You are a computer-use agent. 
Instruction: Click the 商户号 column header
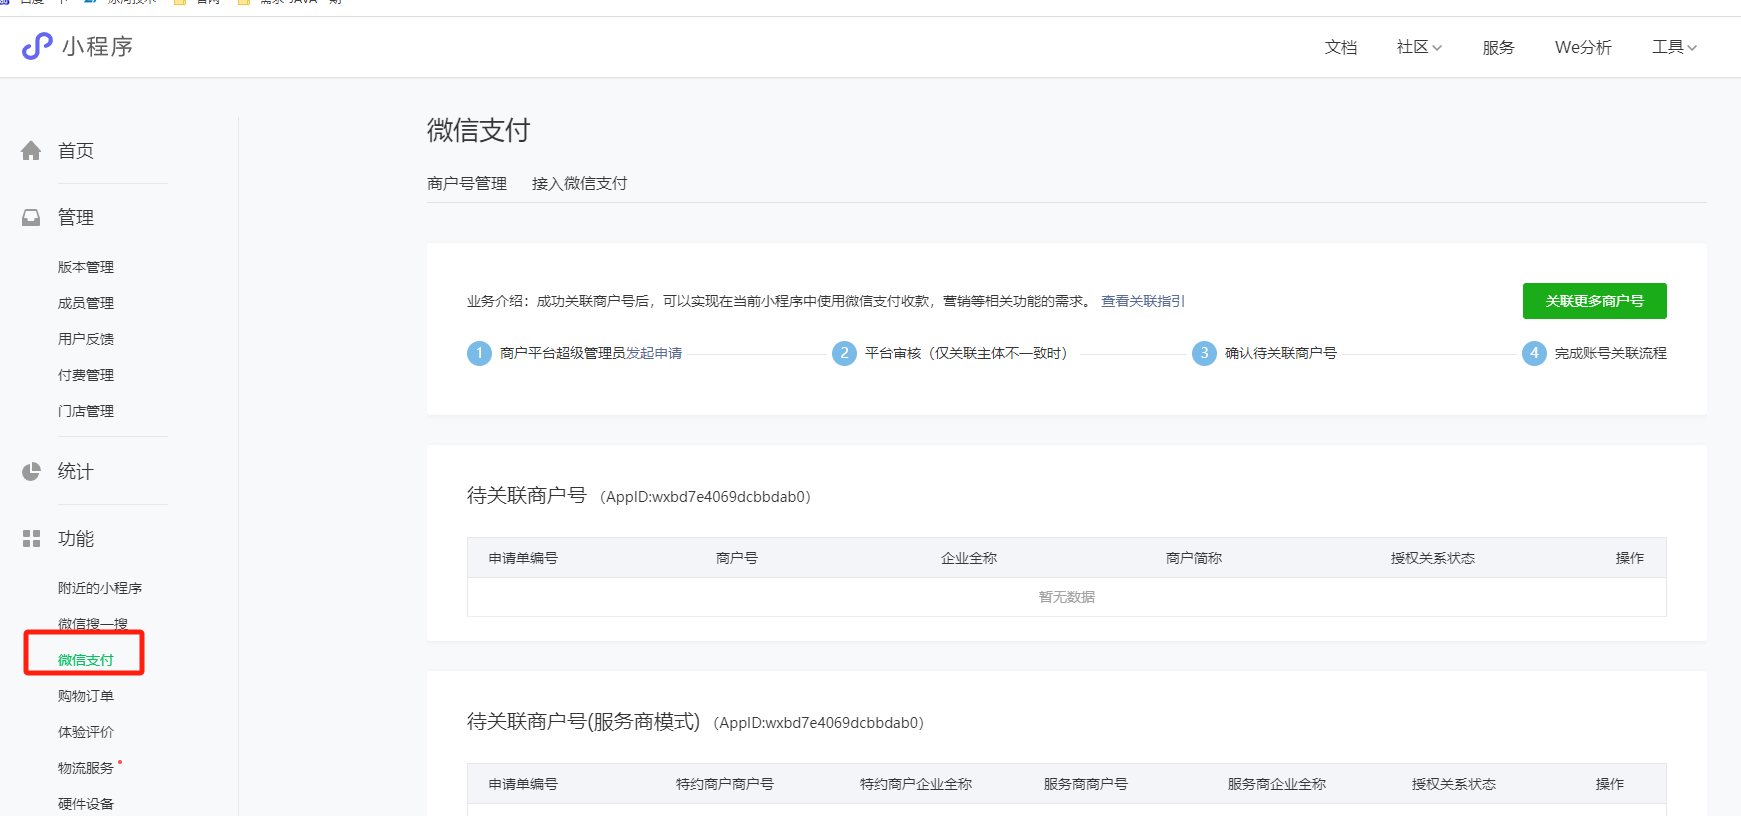(x=737, y=558)
